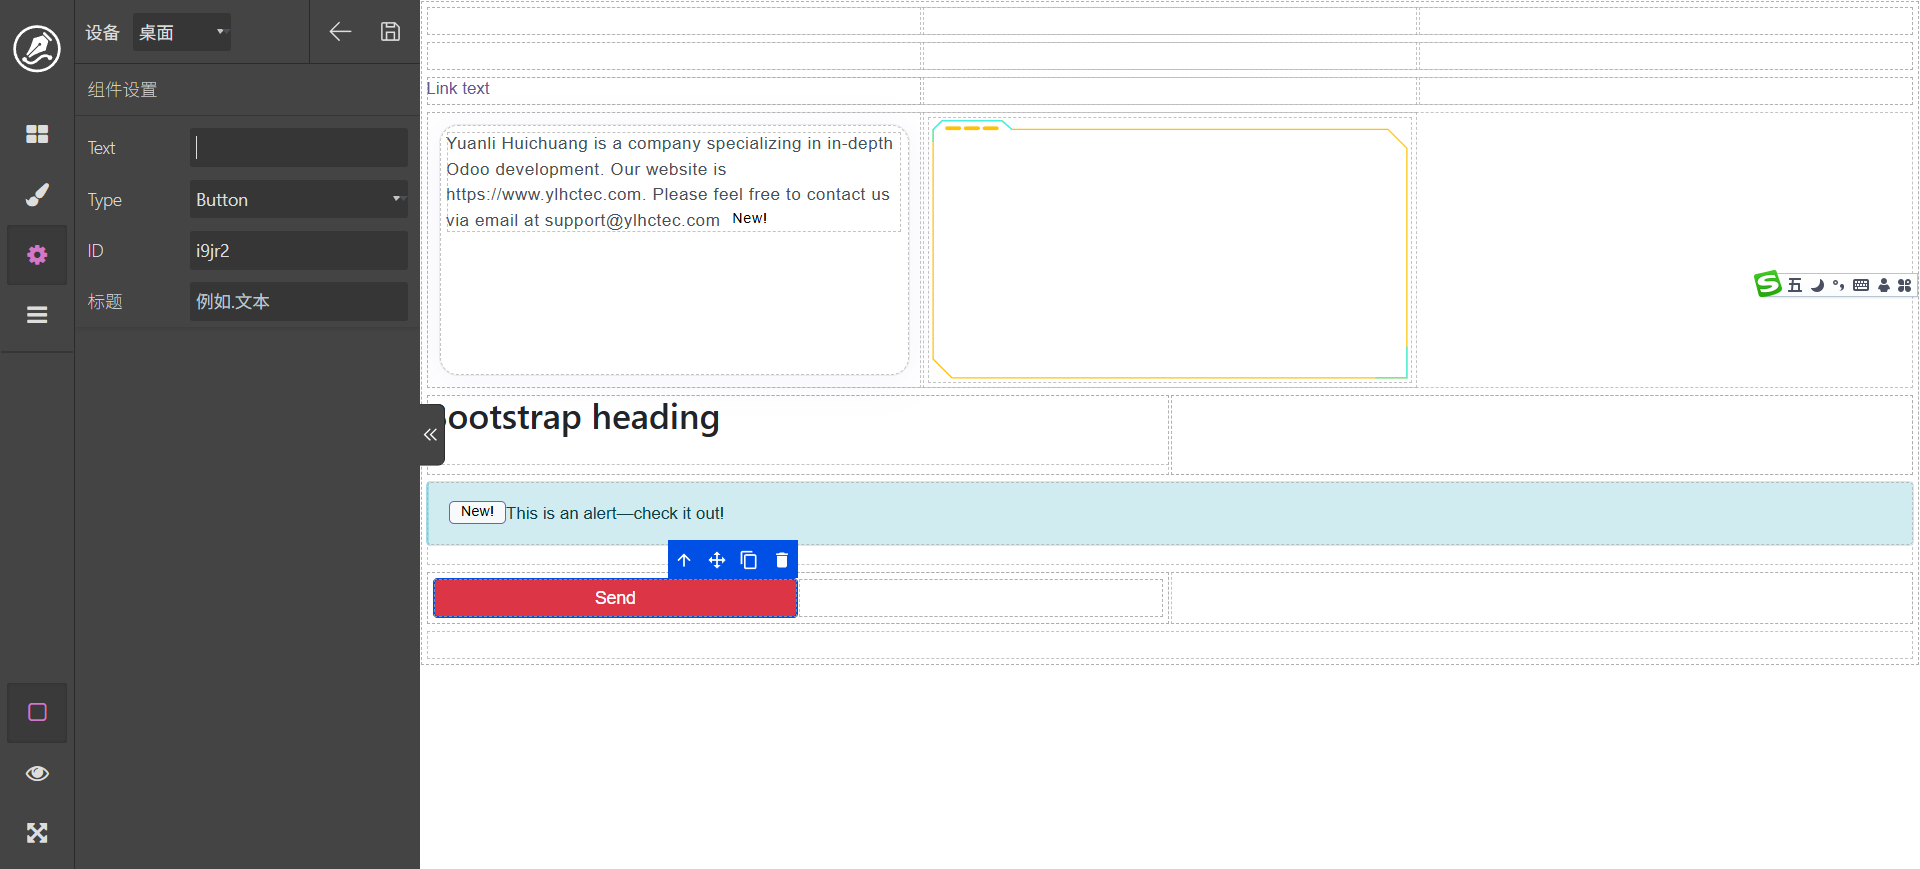Click the move icon on component toolbar

click(x=717, y=560)
